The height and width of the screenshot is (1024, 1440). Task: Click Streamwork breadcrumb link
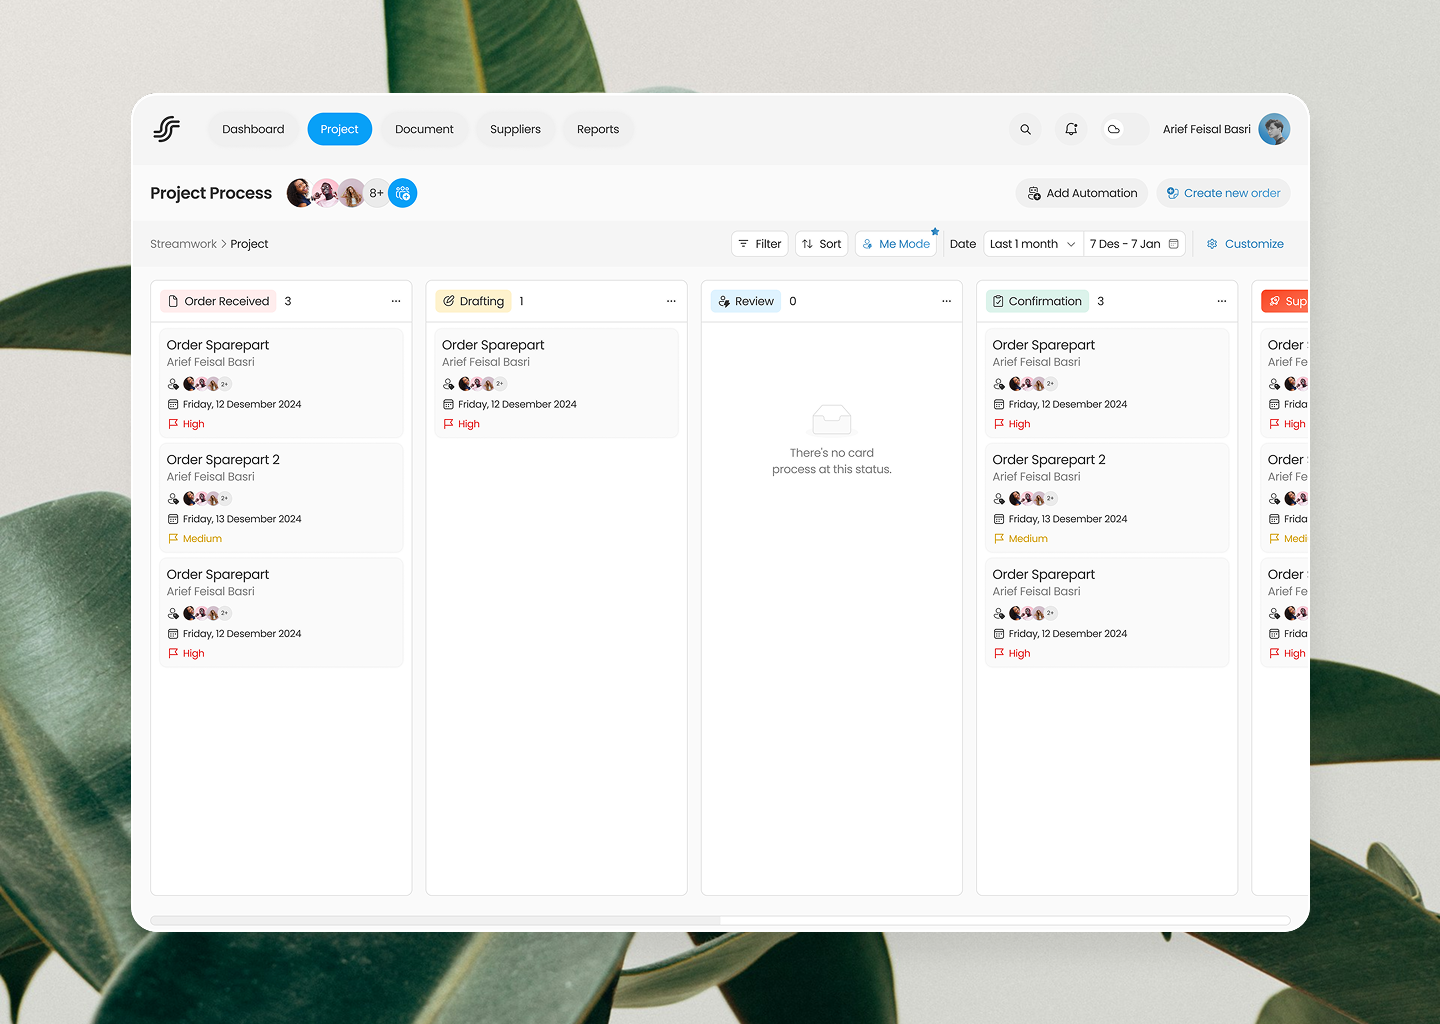click(183, 244)
